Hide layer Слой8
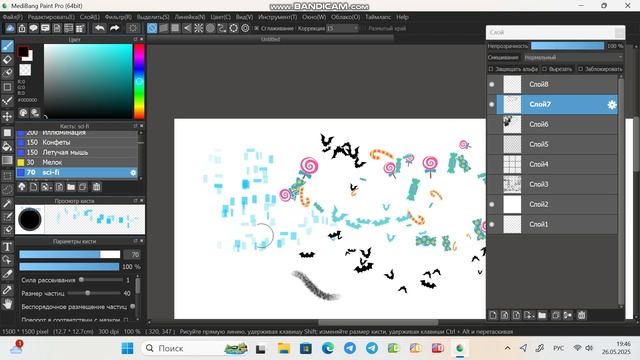The width and height of the screenshot is (640, 360). click(x=492, y=84)
